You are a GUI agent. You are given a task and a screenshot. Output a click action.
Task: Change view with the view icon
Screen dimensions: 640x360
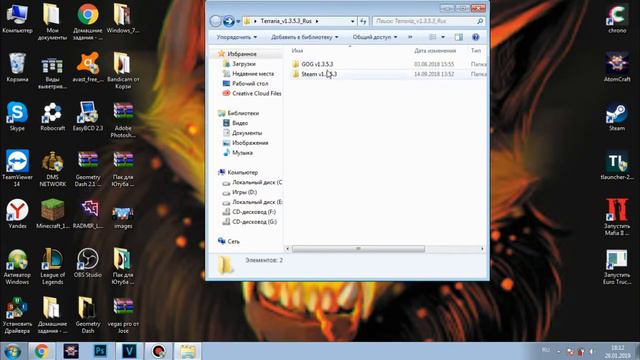pos(433,37)
